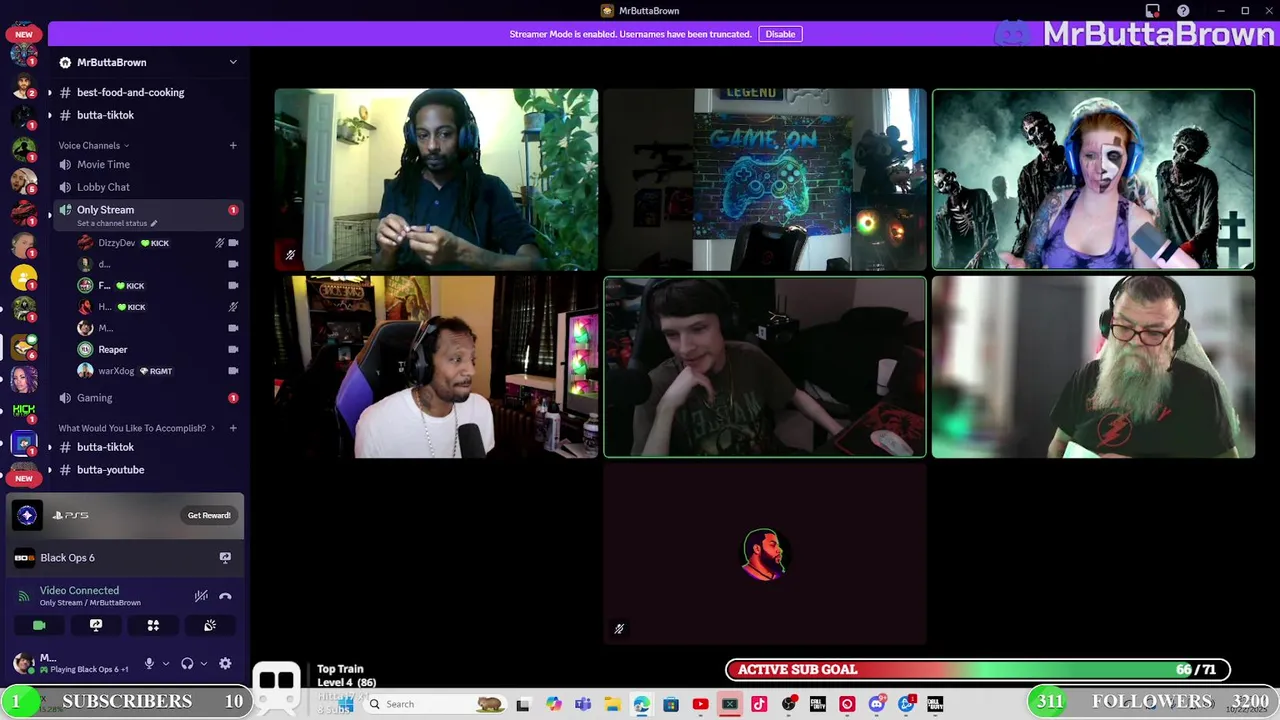
Task: Deafen with the headphones button
Action: pyautogui.click(x=187, y=663)
